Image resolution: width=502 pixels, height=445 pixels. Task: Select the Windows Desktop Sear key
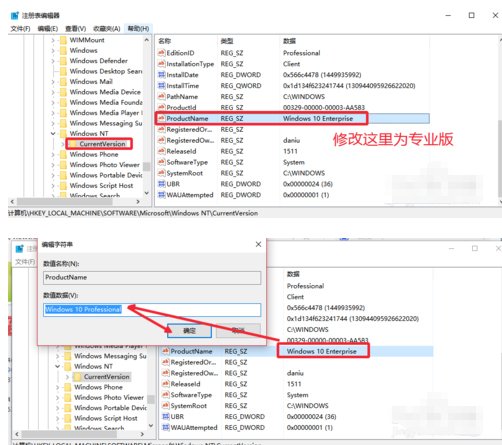(x=106, y=71)
